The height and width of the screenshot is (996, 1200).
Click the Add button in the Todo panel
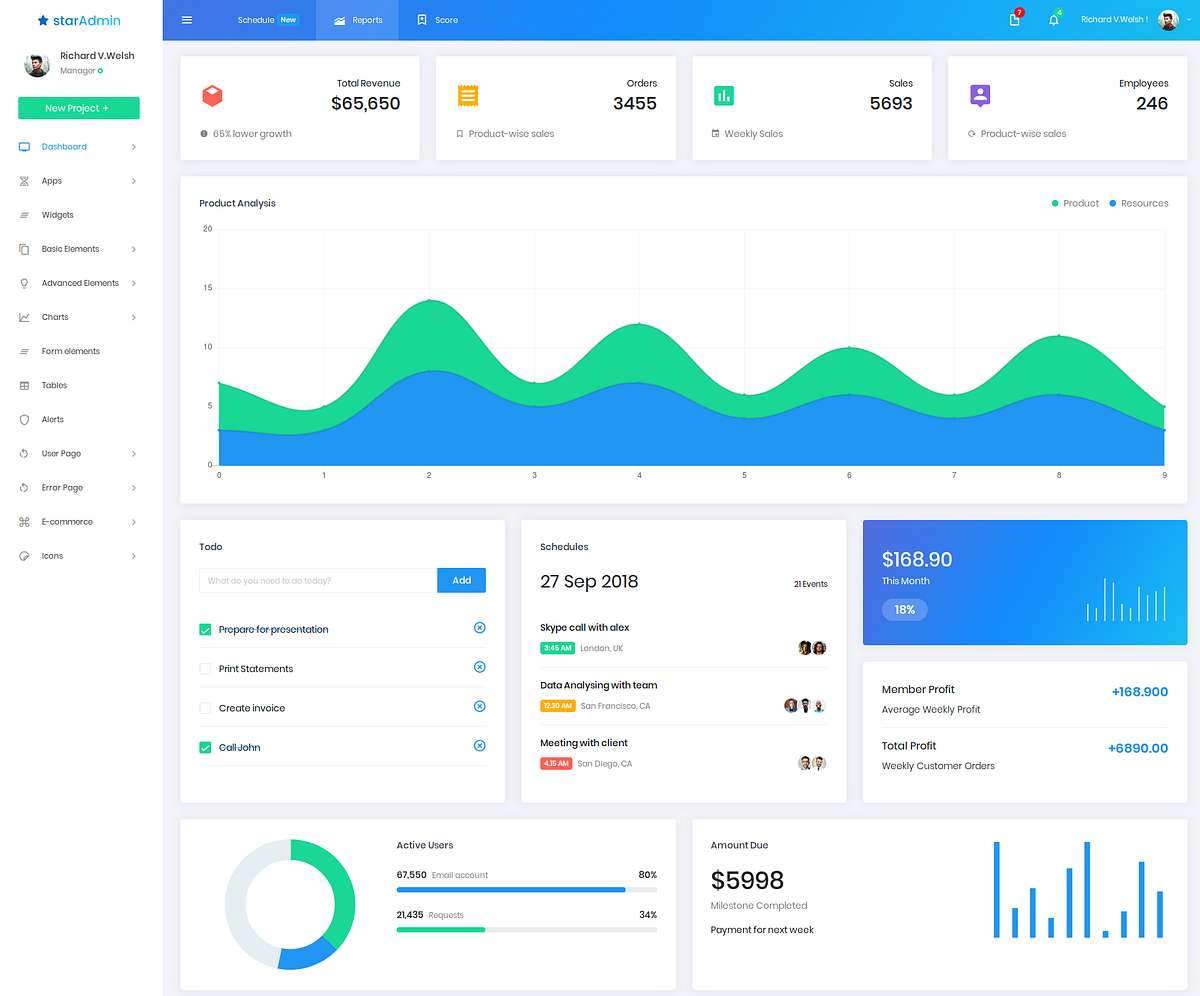[461, 580]
